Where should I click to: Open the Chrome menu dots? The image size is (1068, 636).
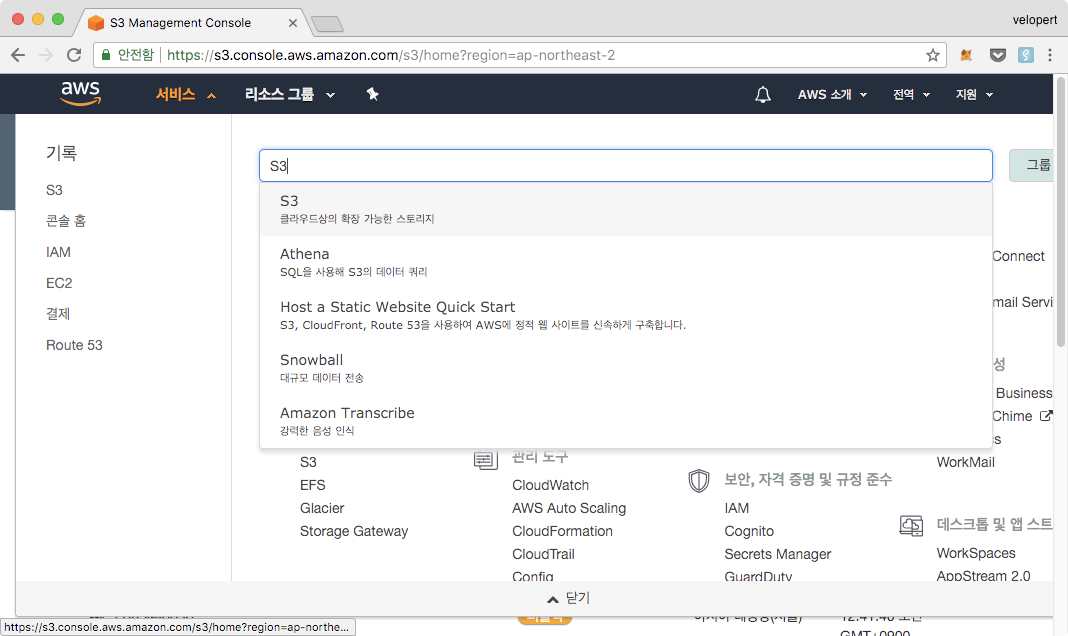(x=1050, y=55)
